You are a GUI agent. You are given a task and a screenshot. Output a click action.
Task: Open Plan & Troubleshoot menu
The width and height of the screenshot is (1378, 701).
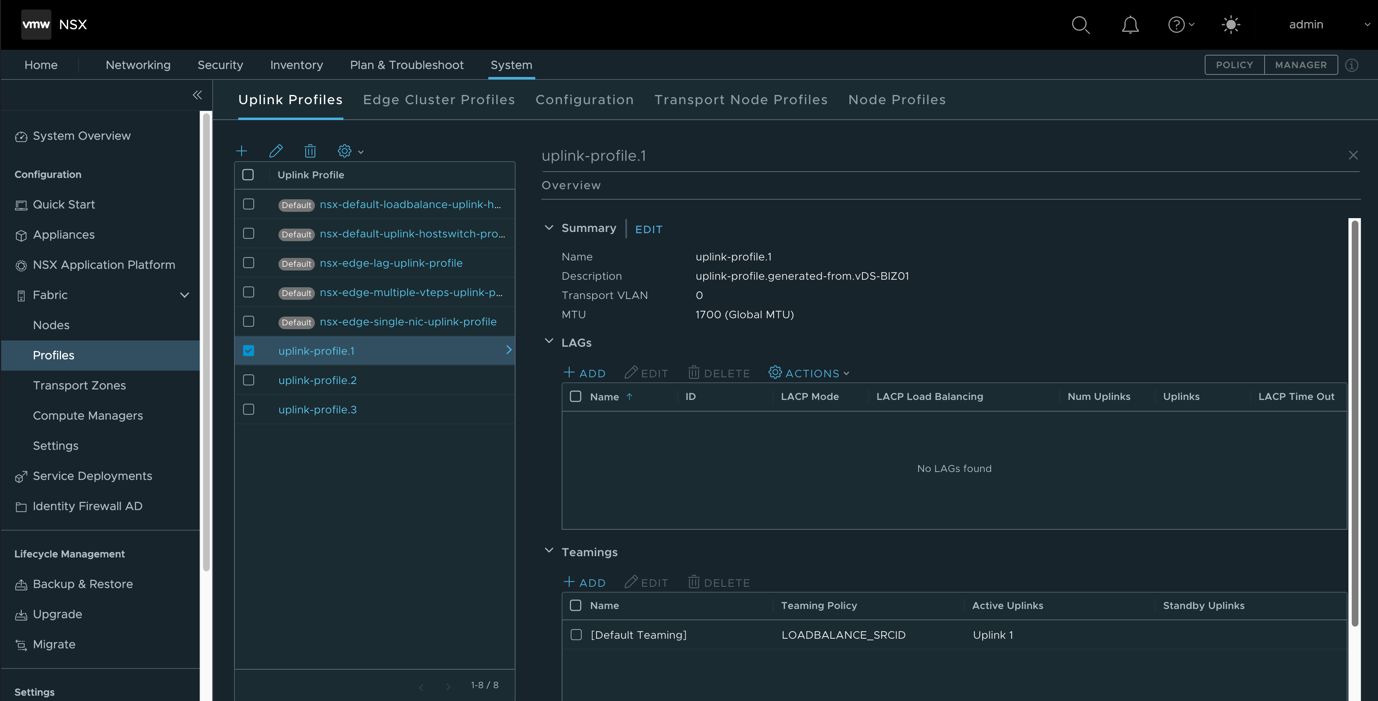[x=407, y=65]
